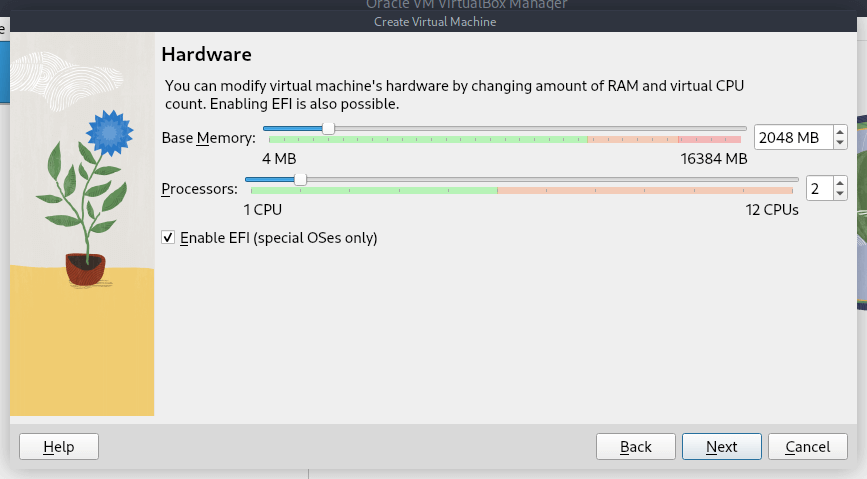Click the Processors slider handle

(x=300, y=180)
